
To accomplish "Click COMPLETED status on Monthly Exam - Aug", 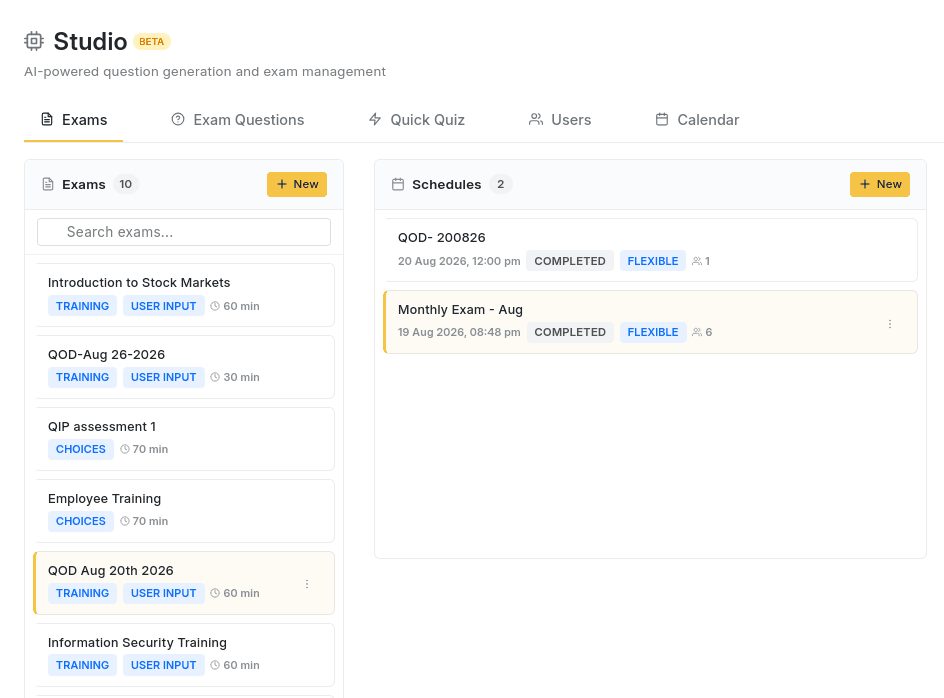I will click(570, 332).
